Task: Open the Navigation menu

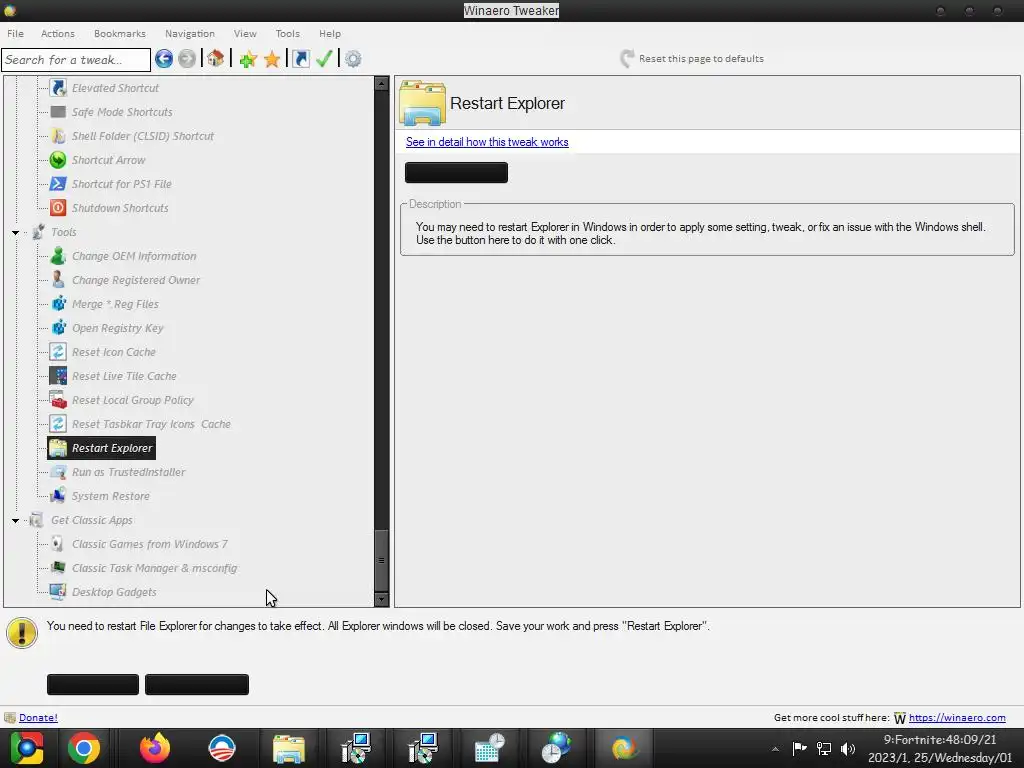Action: [189, 33]
